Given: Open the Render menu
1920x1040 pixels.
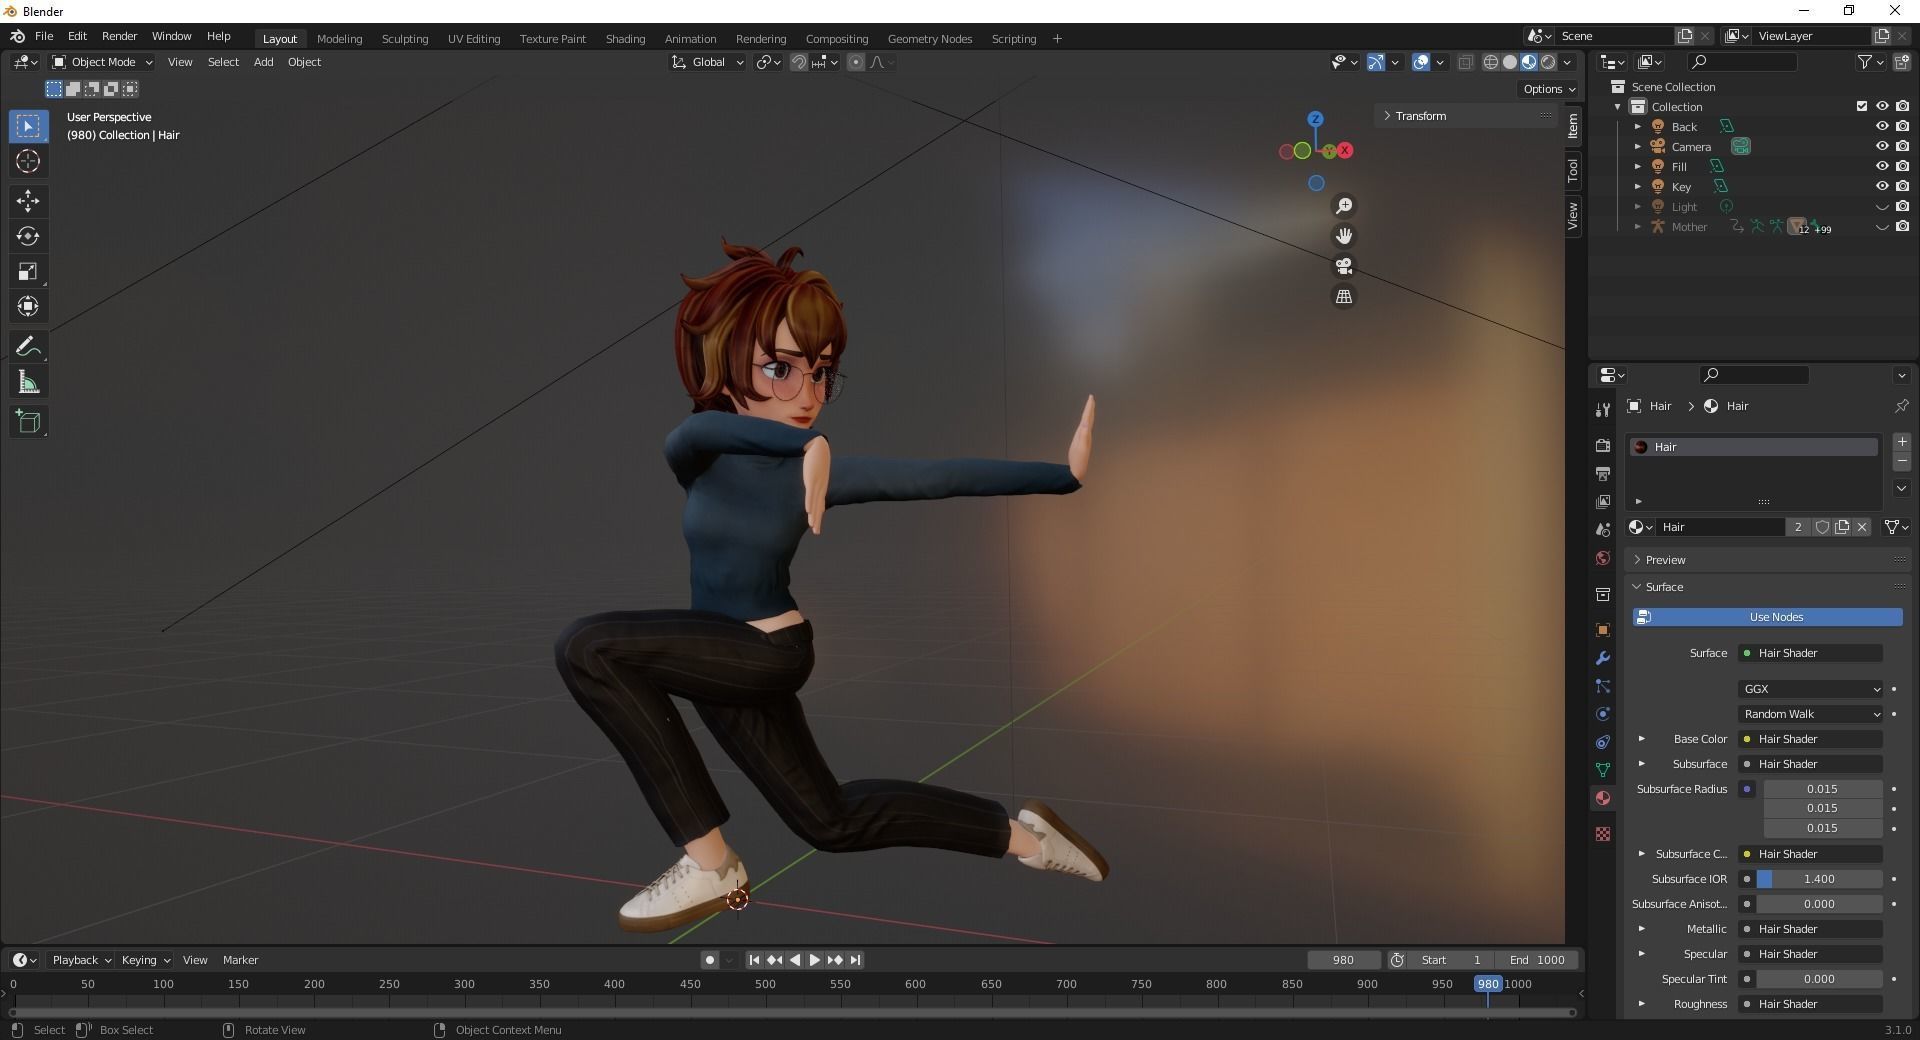Looking at the screenshot, I should pyautogui.click(x=119, y=36).
